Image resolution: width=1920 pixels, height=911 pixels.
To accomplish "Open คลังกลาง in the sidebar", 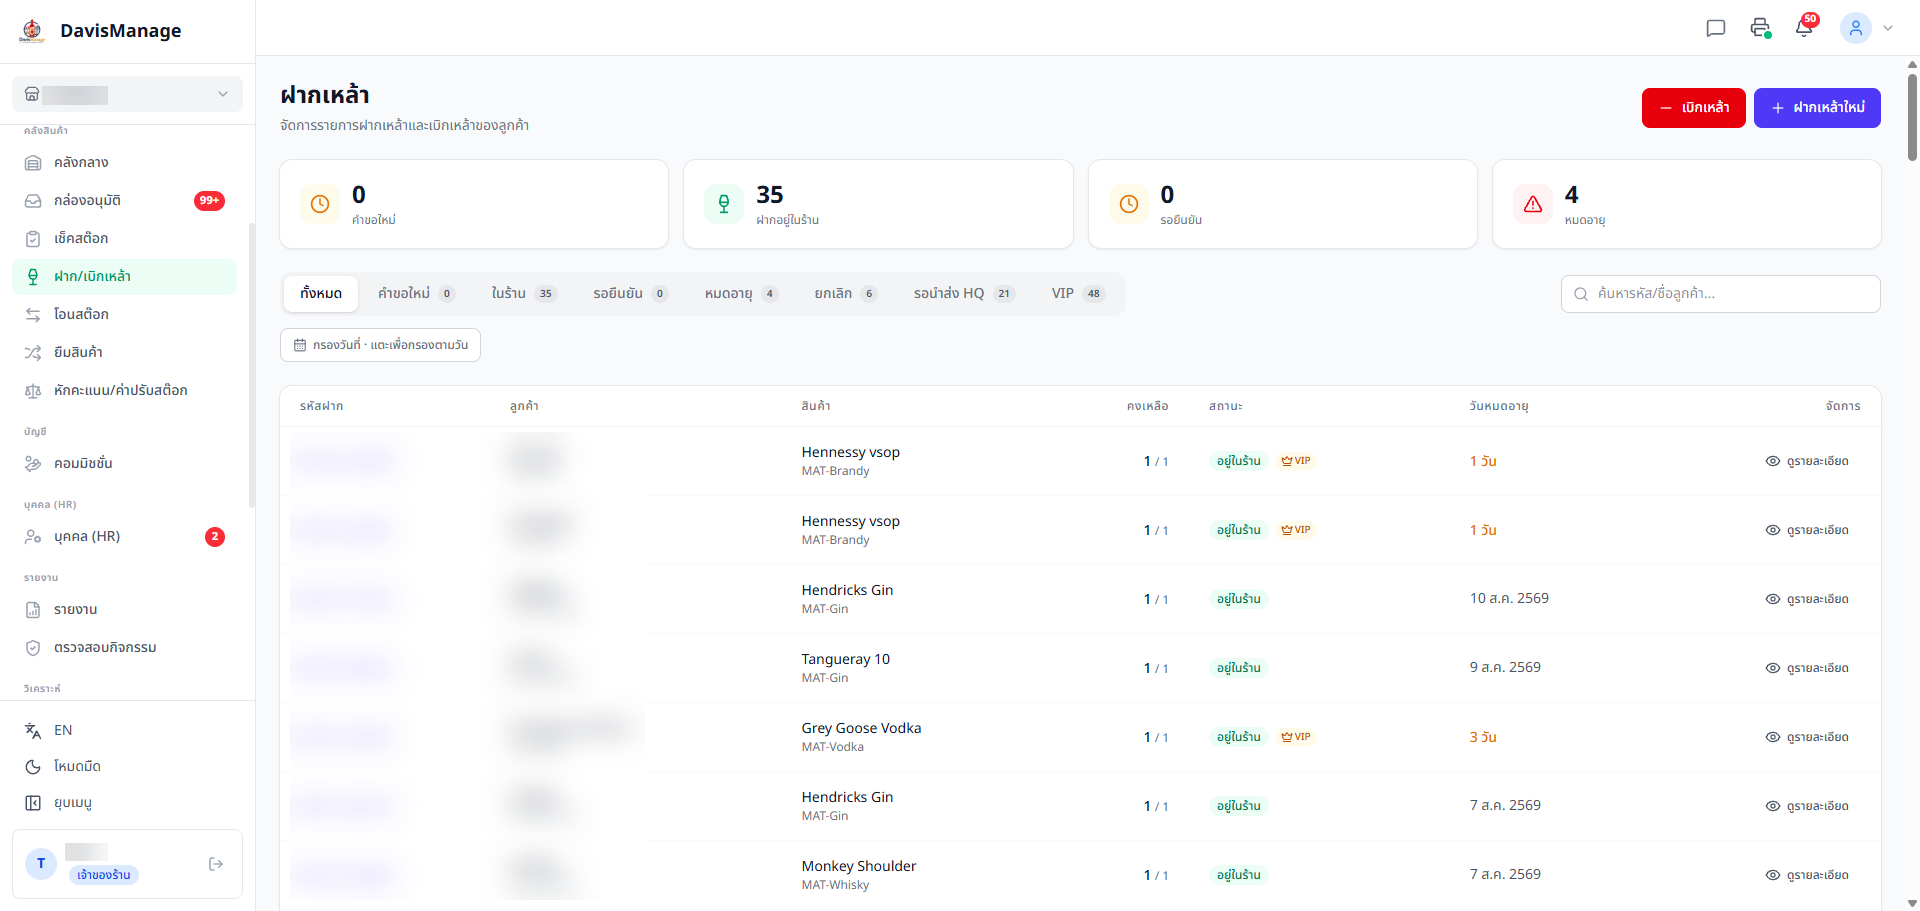I will [124, 162].
